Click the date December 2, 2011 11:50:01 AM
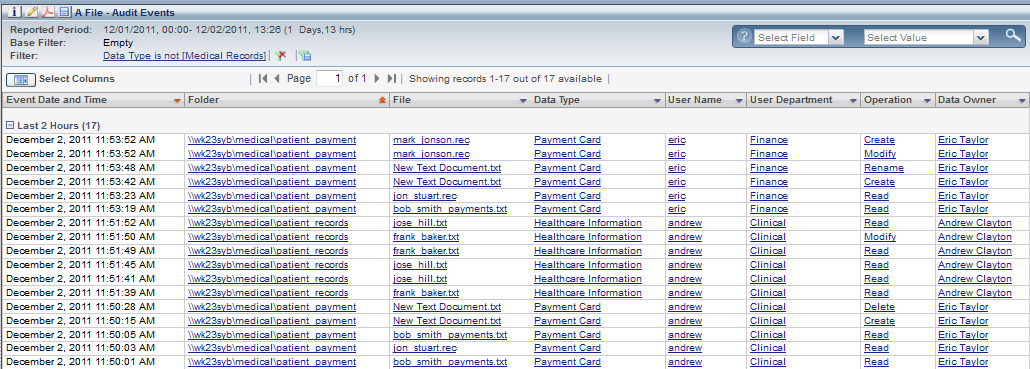 pyautogui.click(x=80, y=362)
